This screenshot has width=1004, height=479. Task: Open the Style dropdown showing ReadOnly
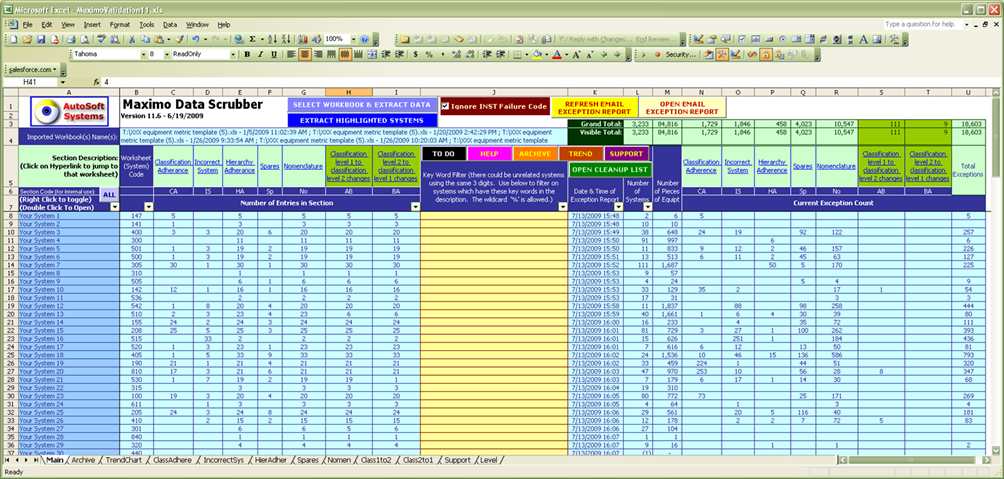click(x=232, y=54)
